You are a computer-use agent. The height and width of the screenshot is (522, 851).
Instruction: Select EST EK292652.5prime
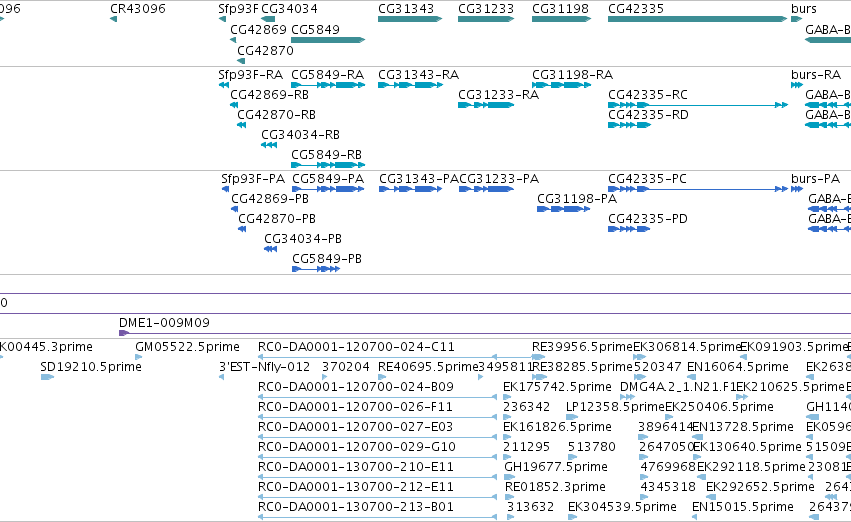(760, 487)
